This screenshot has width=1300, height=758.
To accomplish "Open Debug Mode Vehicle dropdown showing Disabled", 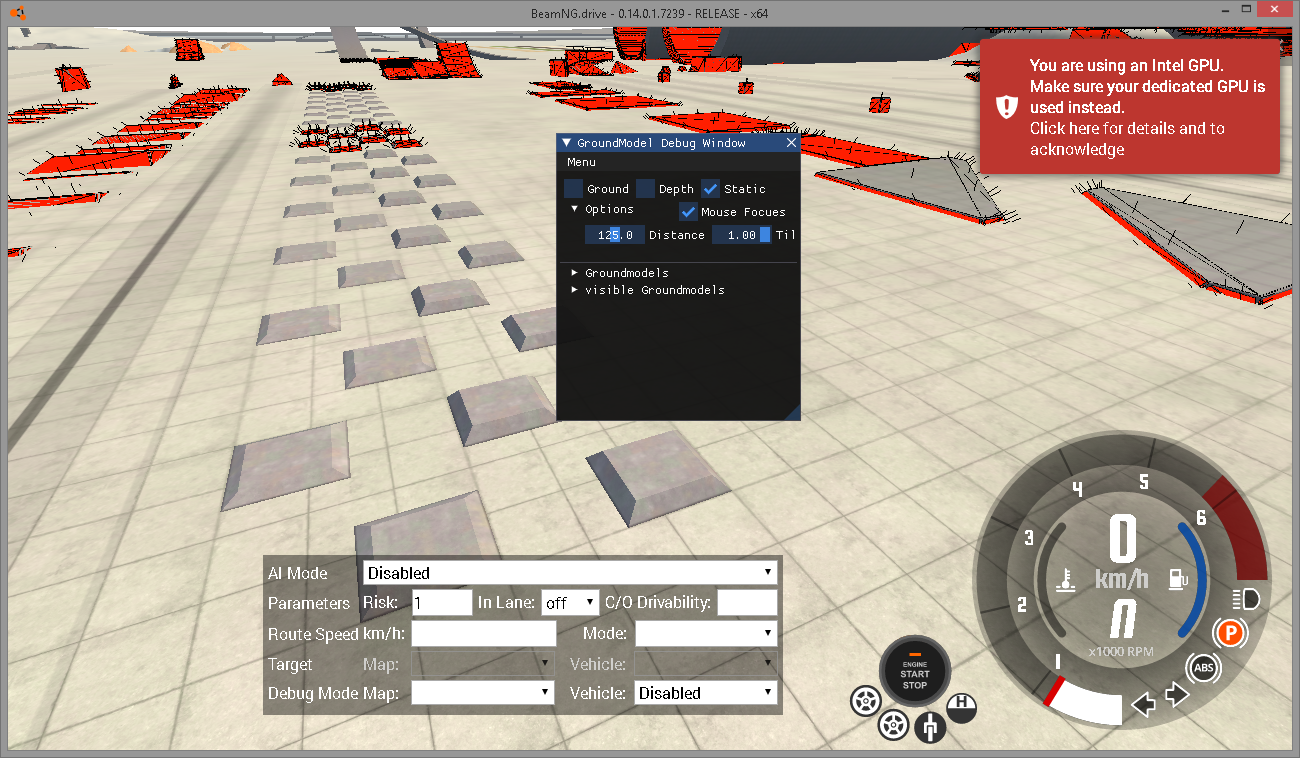I will click(x=706, y=692).
